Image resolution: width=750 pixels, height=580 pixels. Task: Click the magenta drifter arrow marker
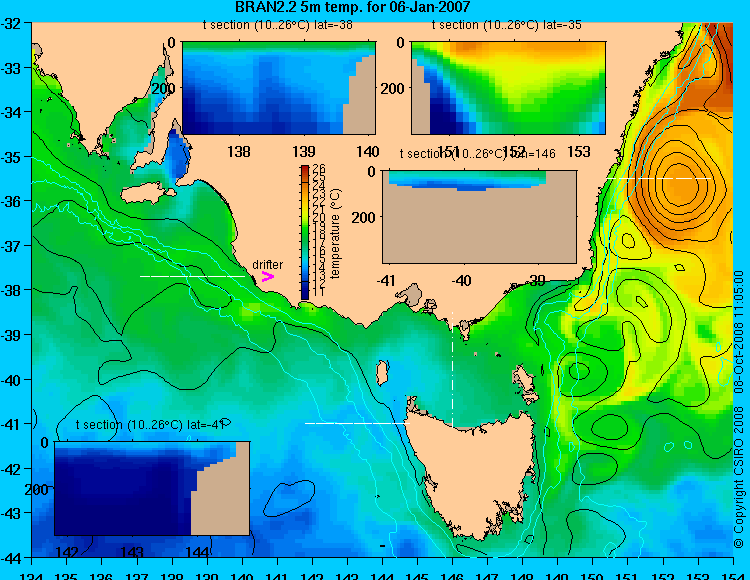click(x=268, y=277)
